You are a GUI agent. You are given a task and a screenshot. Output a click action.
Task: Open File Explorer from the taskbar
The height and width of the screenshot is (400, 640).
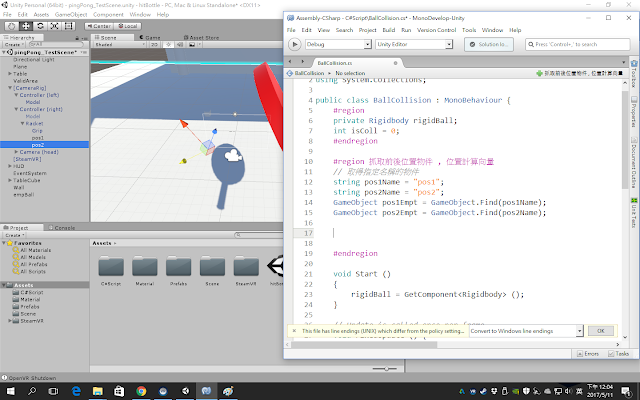pyautogui.click(x=98, y=391)
